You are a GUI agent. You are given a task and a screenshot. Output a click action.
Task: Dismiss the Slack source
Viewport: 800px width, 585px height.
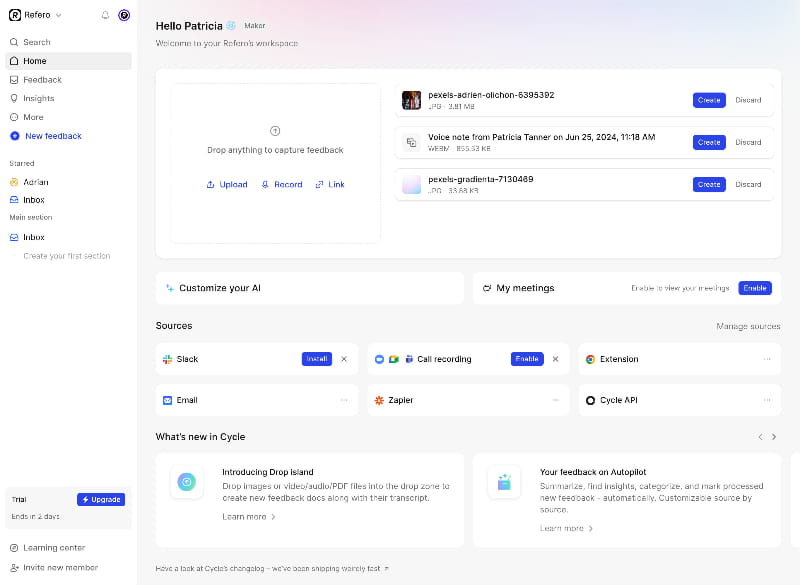click(x=344, y=358)
